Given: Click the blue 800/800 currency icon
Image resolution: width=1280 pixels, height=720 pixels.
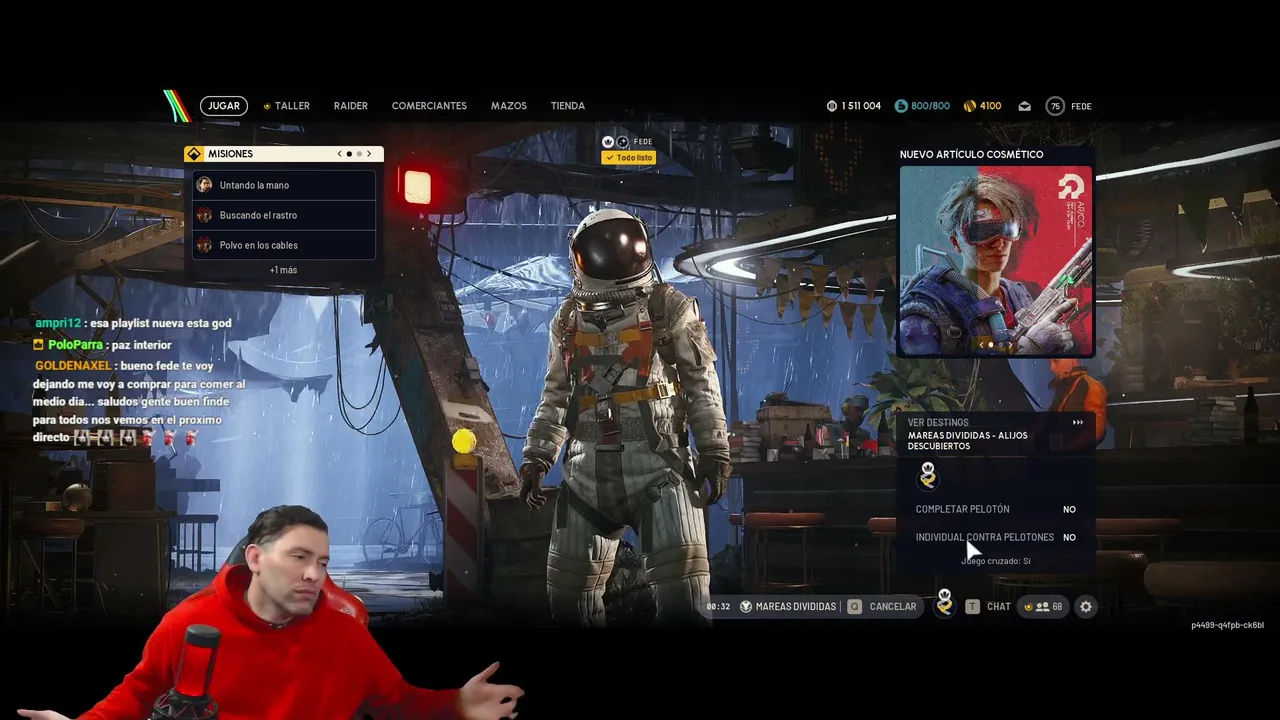Looking at the screenshot, I should [x=901, y=106].
